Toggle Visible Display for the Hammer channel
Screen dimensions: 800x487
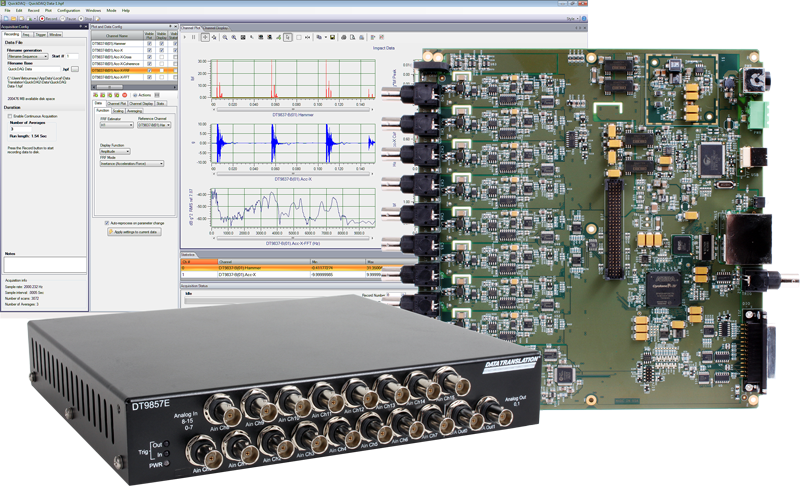pyautogui.click(x=162, y=44)
